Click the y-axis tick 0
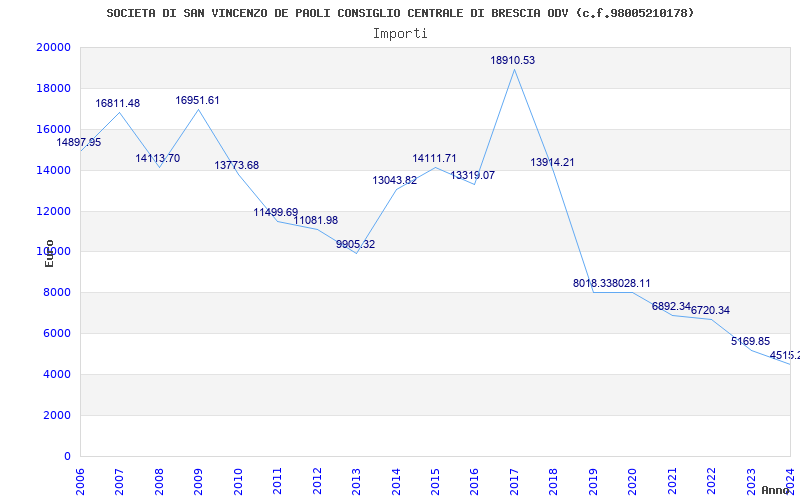This screenshot has height=500, width=800. 67,456
